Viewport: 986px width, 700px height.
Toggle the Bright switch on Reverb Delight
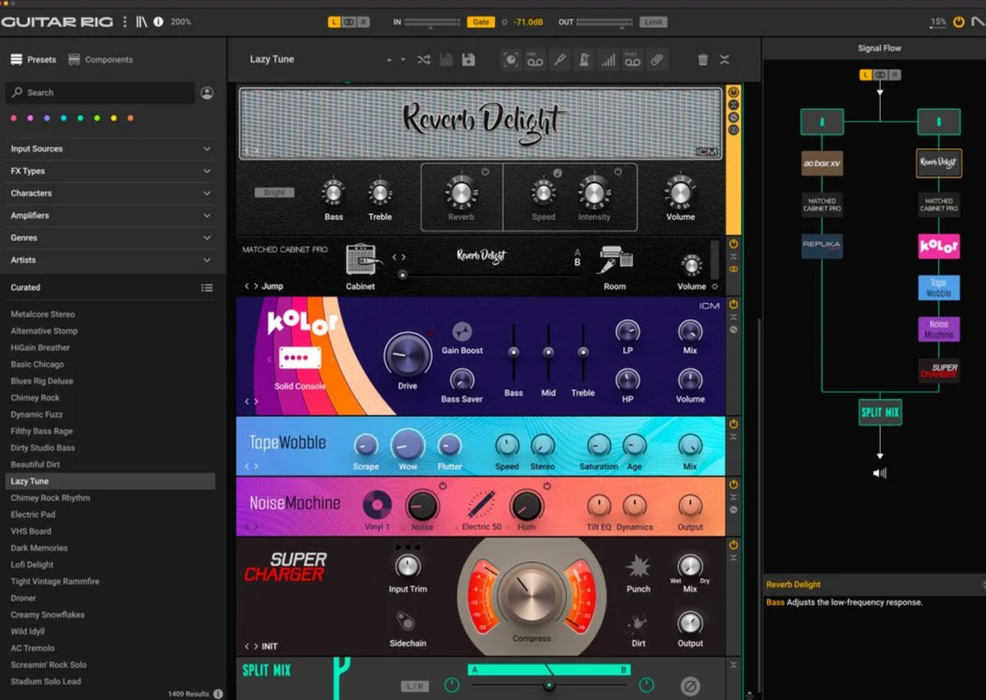274,193
